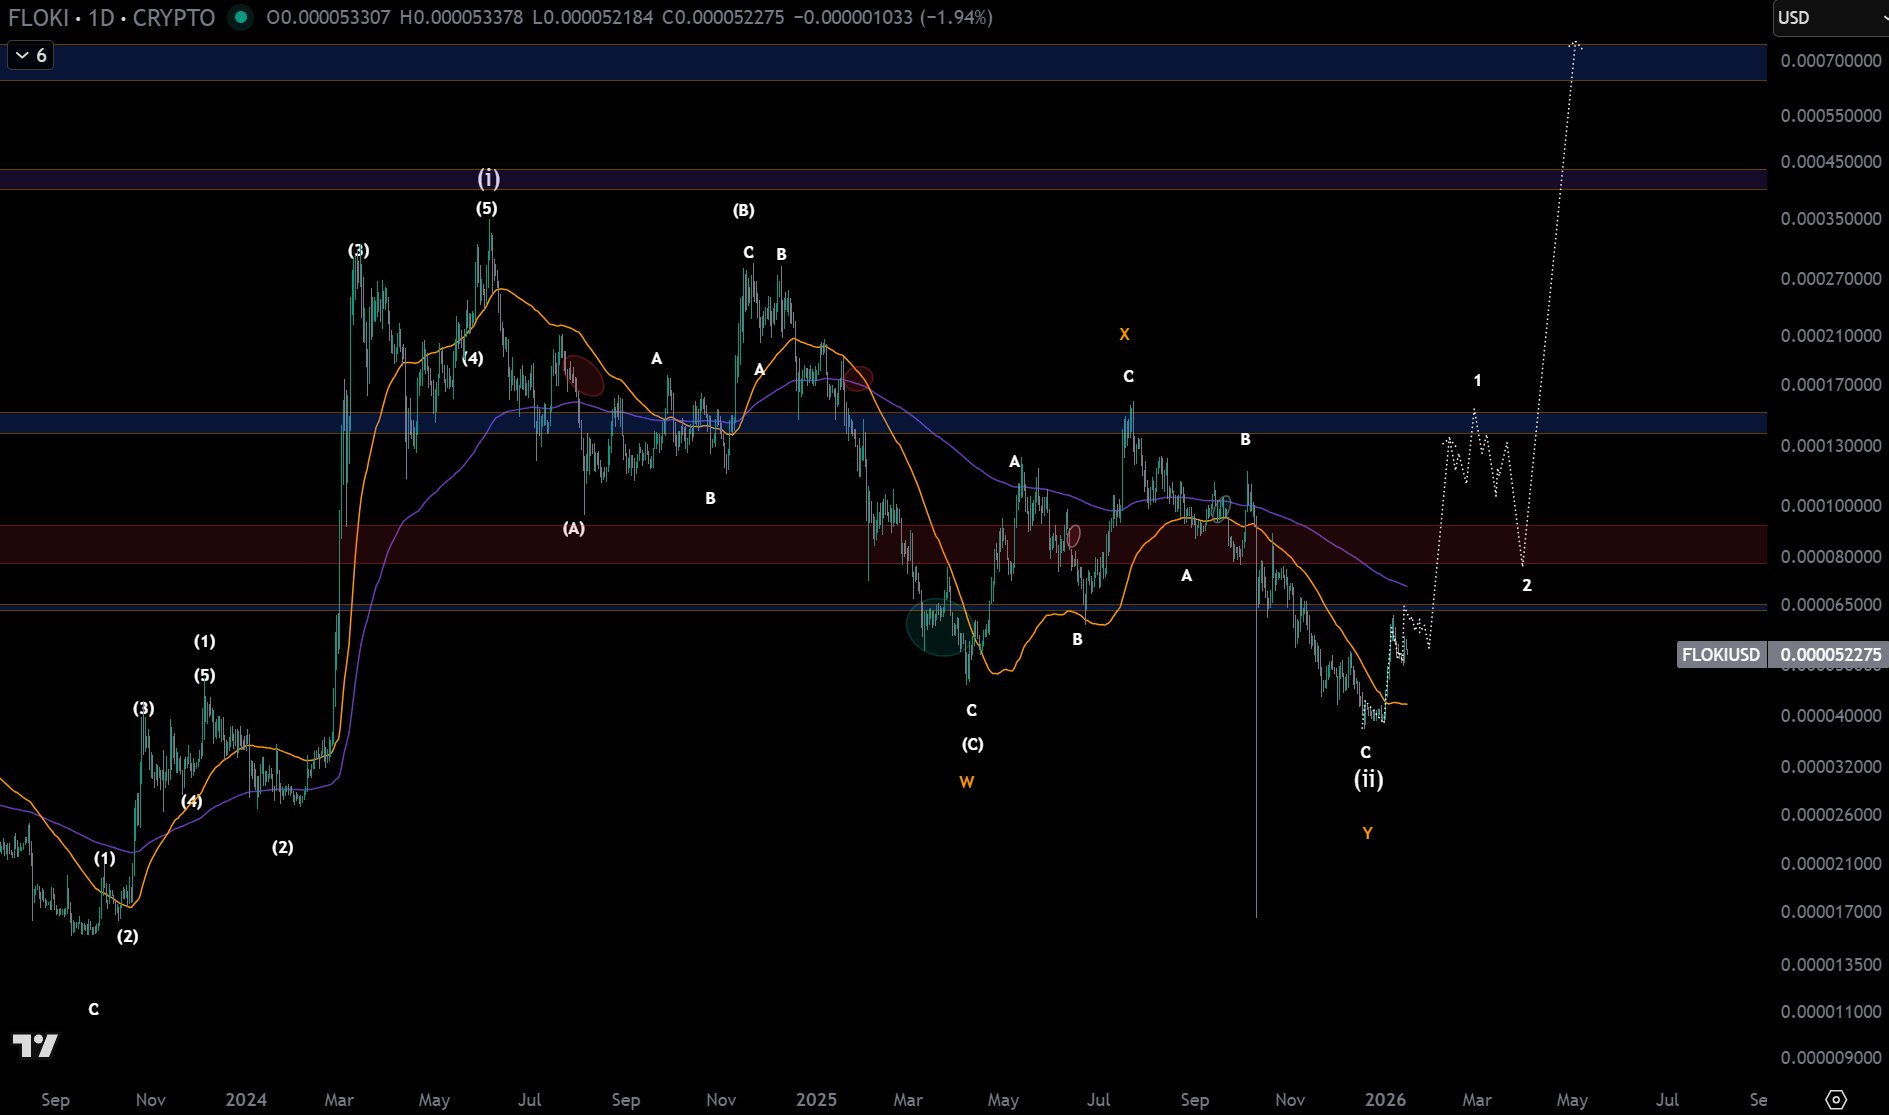The width and height of the screenshot is (1889, 1115).
Task: Click the FLOKI 1D CRYPTO symbol title
Action: click(x=112, y=18)
